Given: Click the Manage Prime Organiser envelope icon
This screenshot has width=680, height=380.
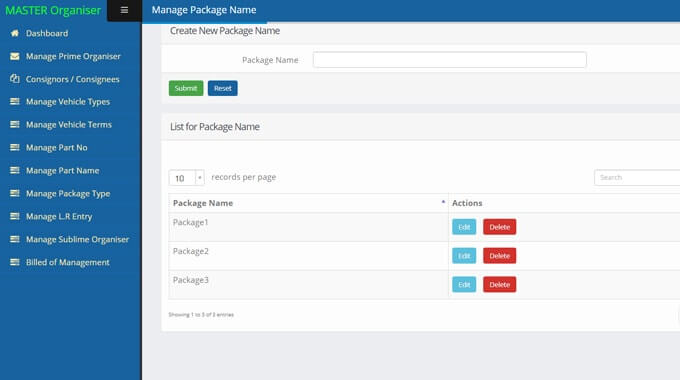Looking at the screenshot, I should tap(15, 56).
